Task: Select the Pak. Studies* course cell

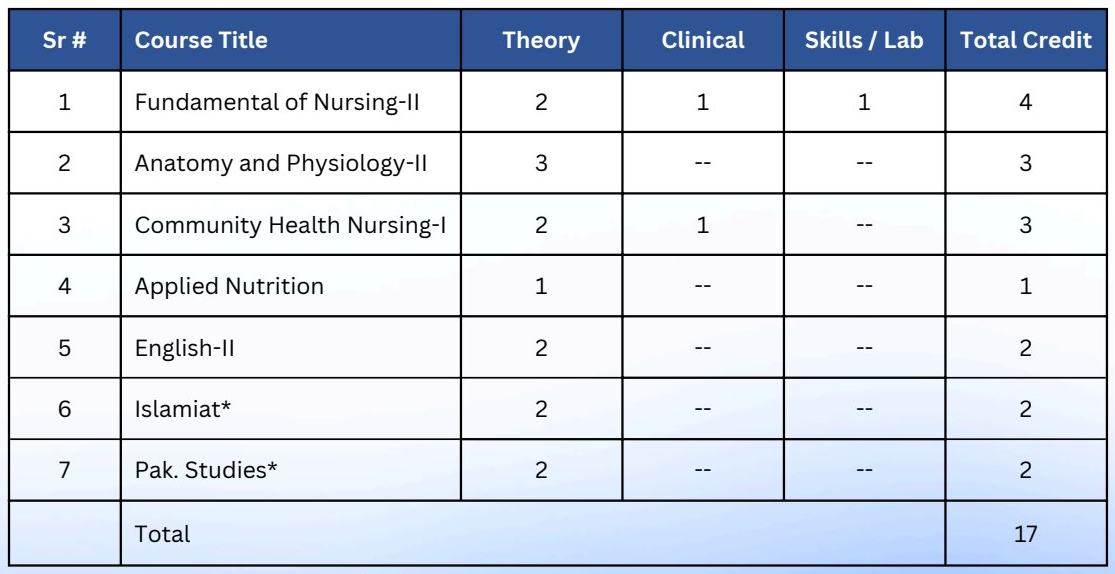Action: click(x=291, y=470)
